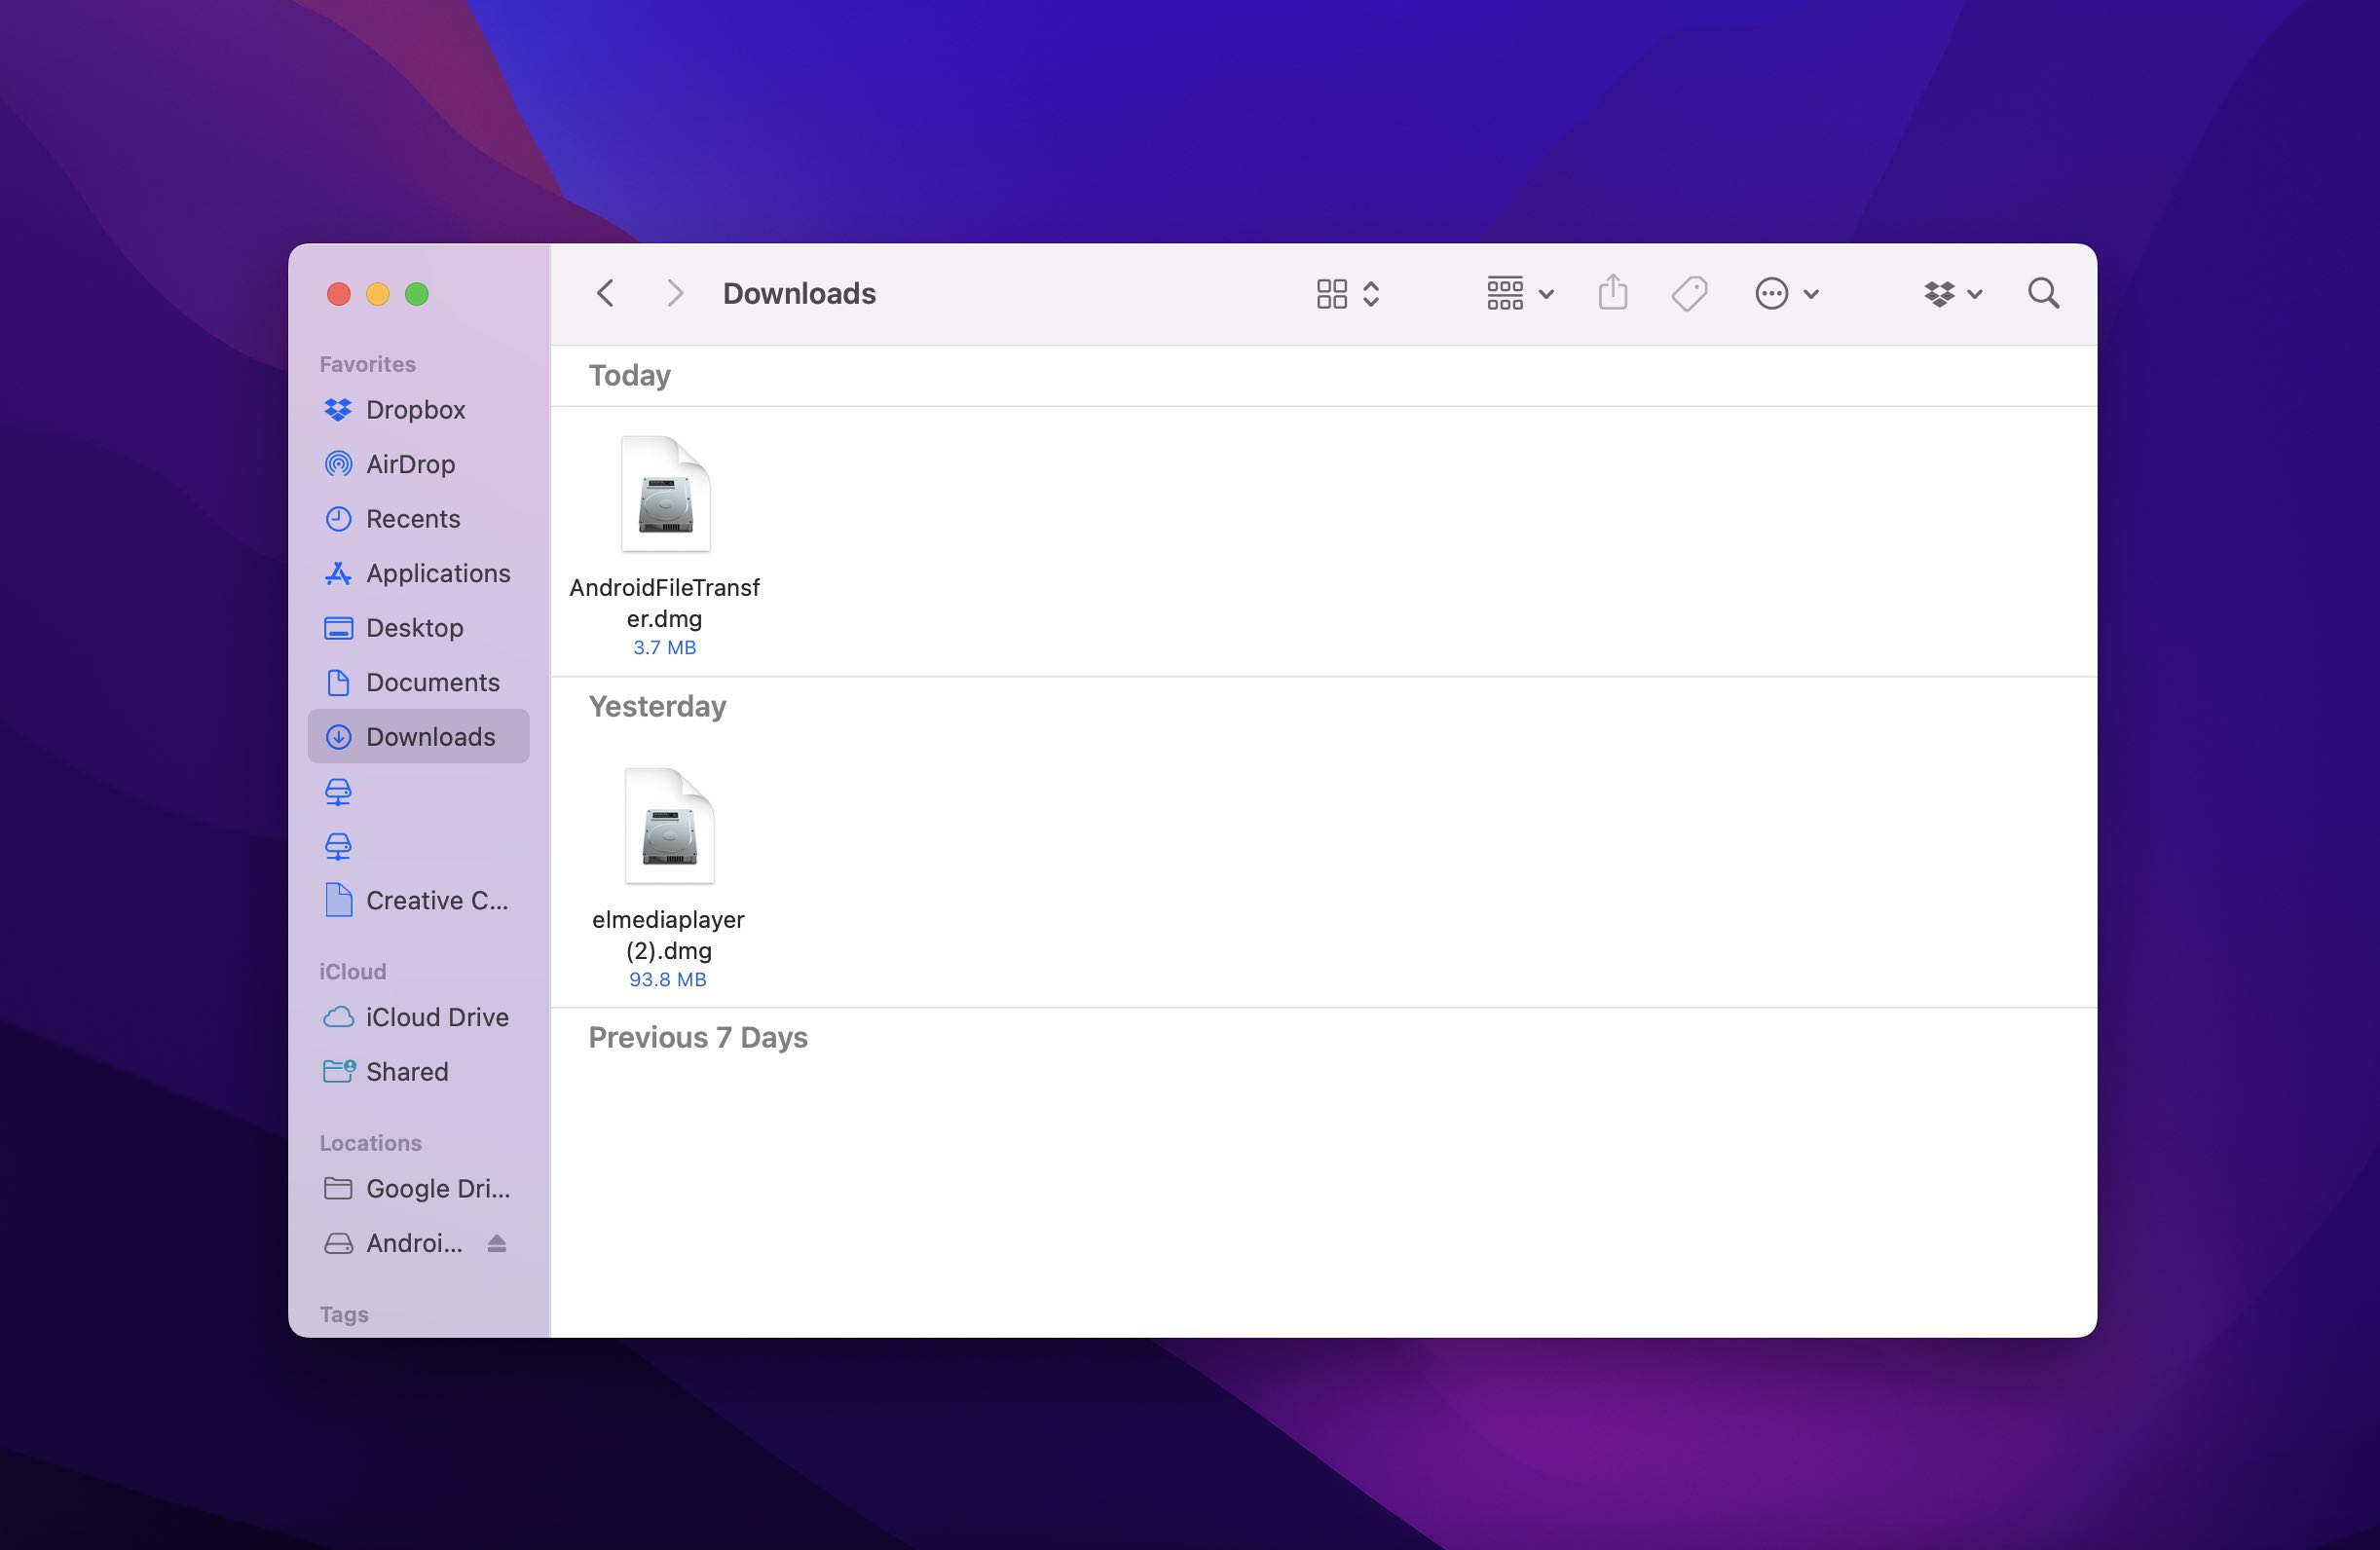Click the Recents clock icon
Image resolution: width=2380 pixels, height=1550 pixels.
[338, 518]
